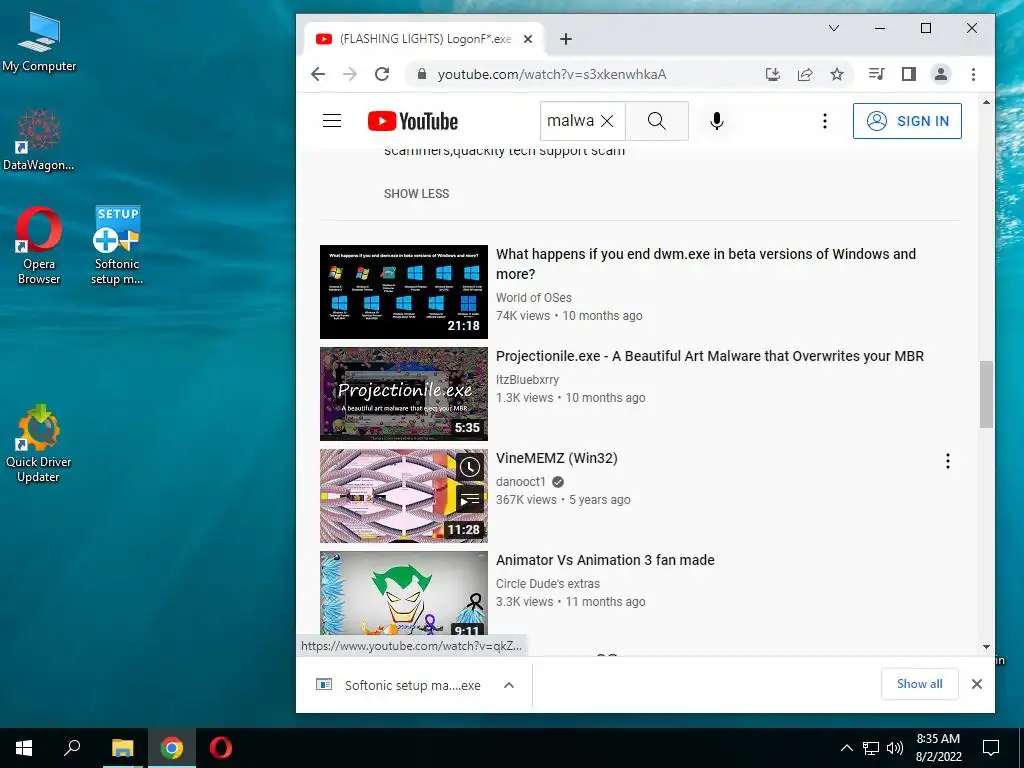Add VineMEMZ to Watch later

point(470,467)
